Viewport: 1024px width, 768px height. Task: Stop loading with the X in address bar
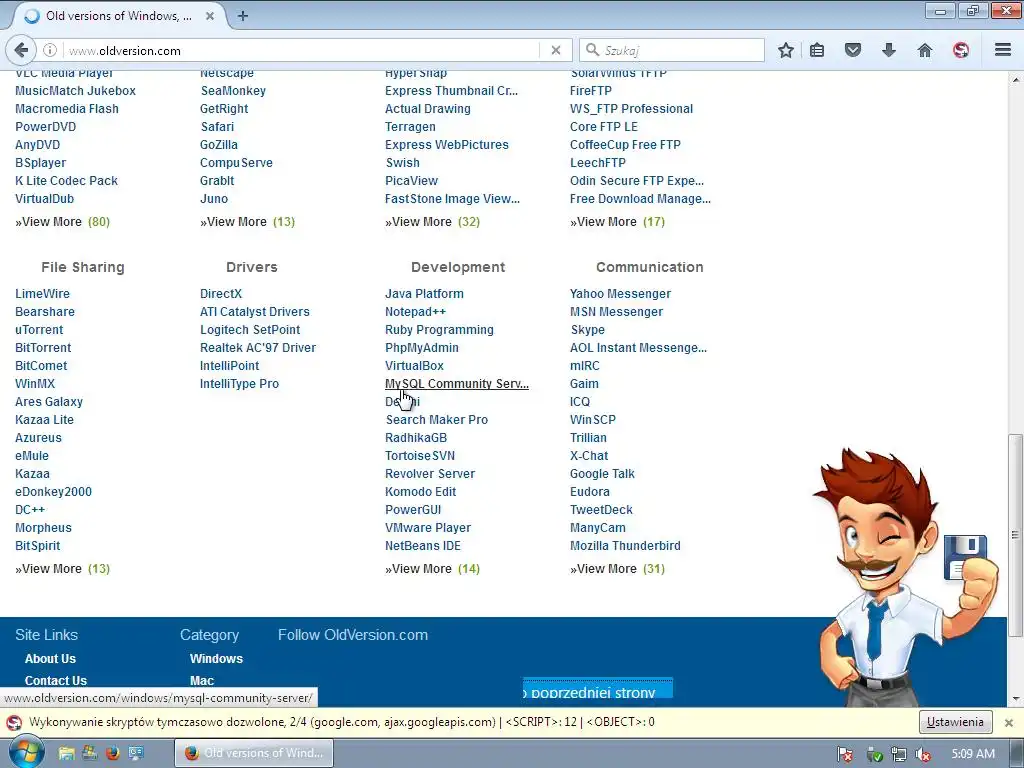(556, 50)
